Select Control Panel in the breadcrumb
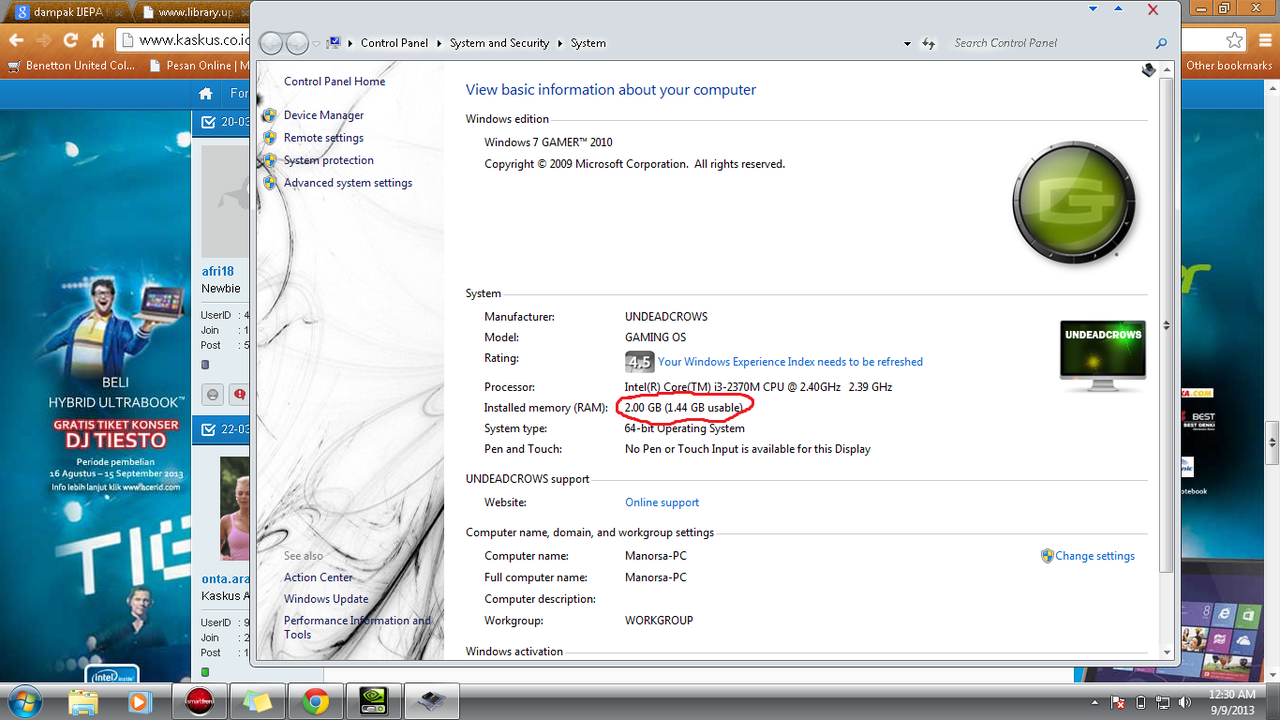1280x720 pixels. 394,43
